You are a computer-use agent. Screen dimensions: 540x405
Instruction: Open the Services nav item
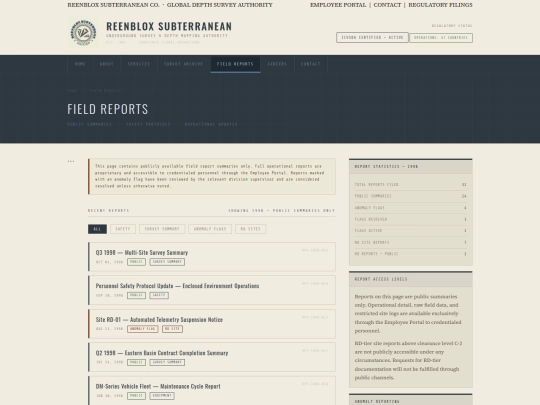[x=139, y=64]
